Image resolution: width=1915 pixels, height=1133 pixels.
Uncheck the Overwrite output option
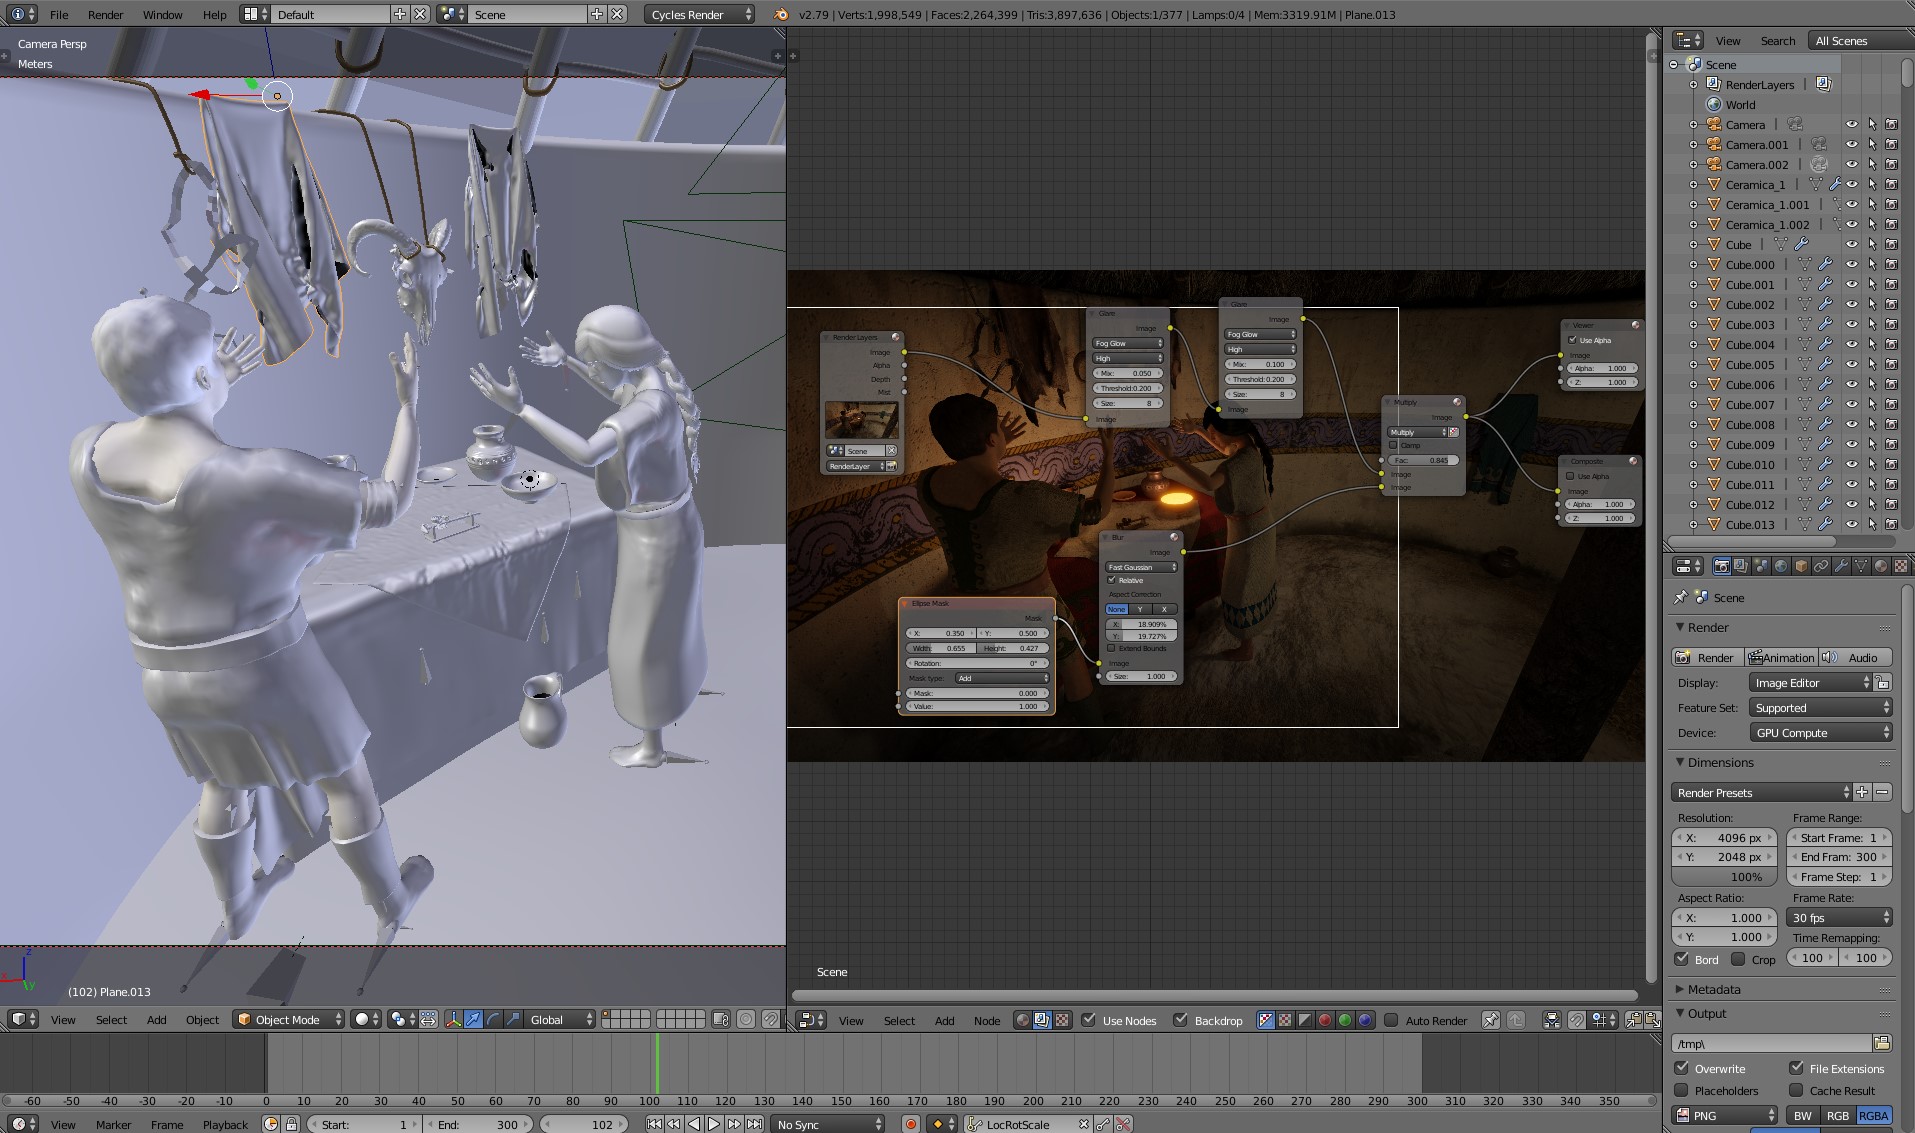click(1681, 1068)
